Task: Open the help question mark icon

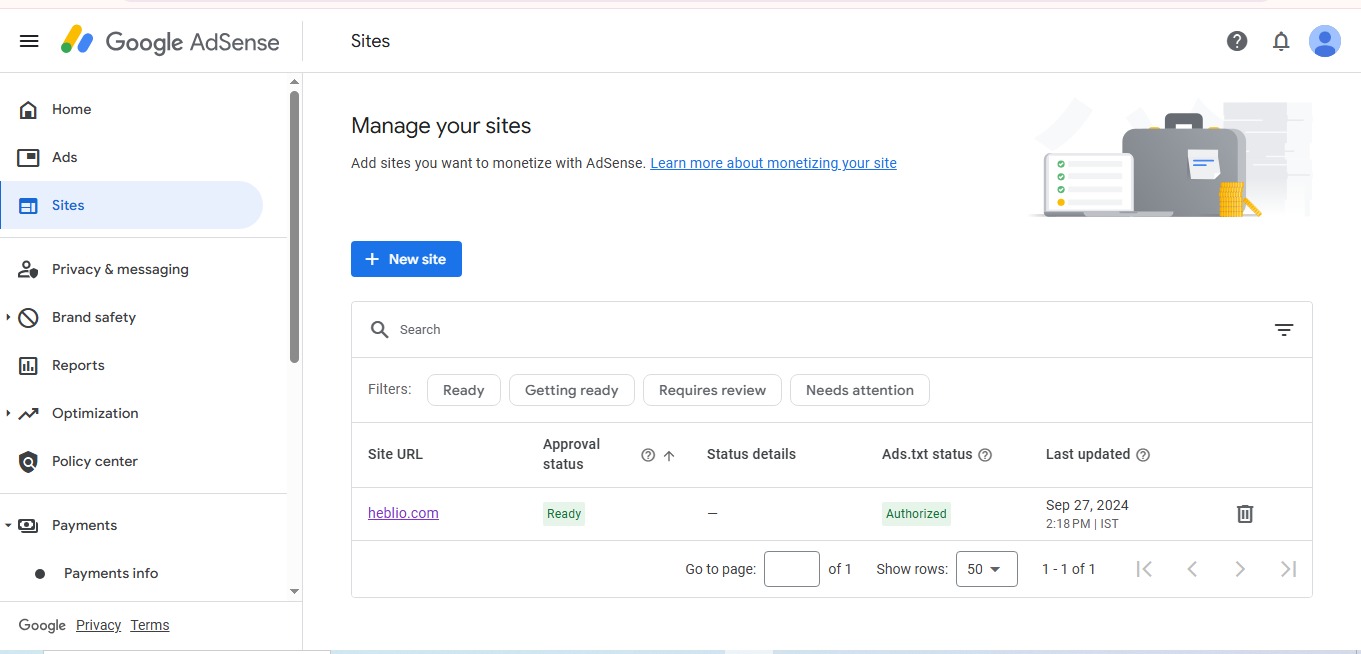Action: (1237, 41)
